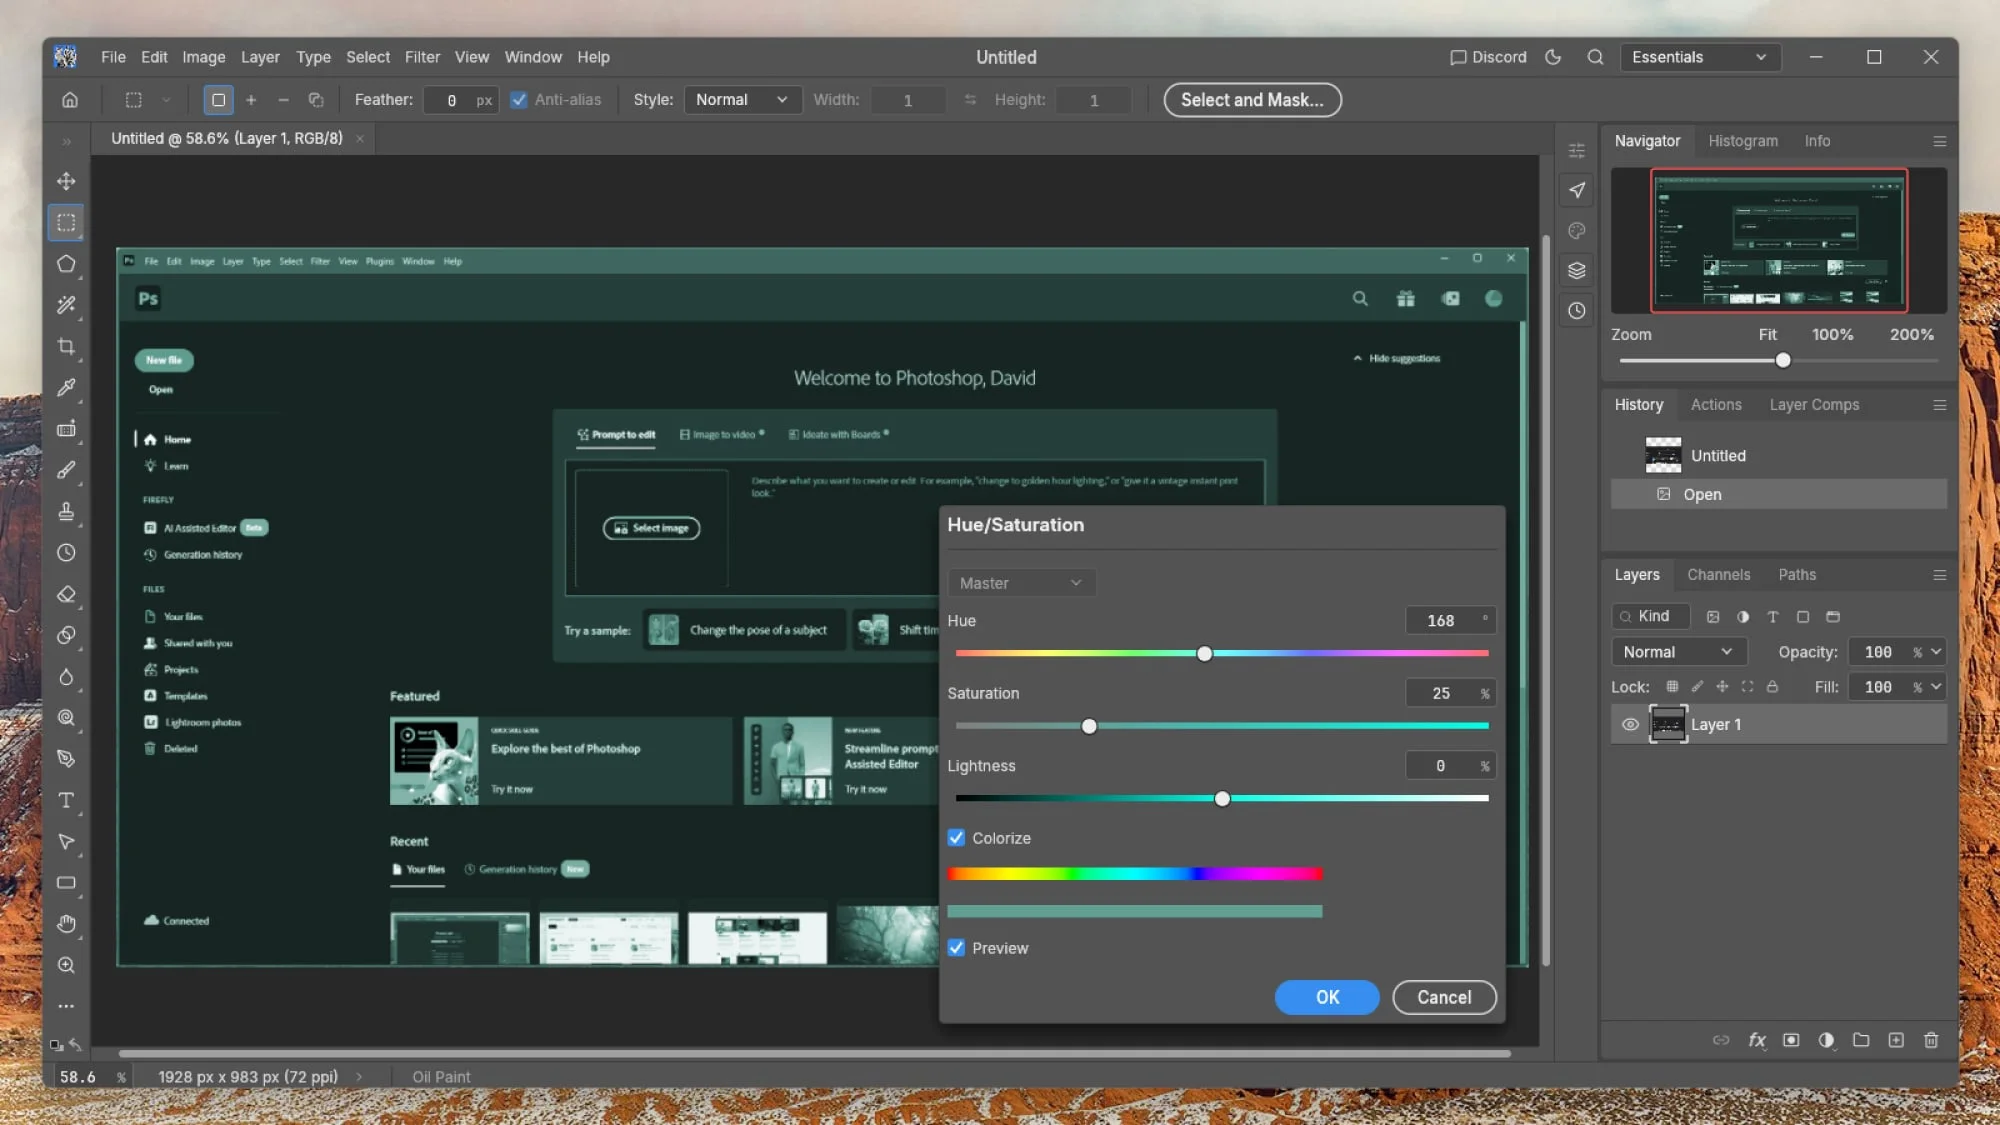
Task: Create a new group folder icon
Action: [1861, 1040]
